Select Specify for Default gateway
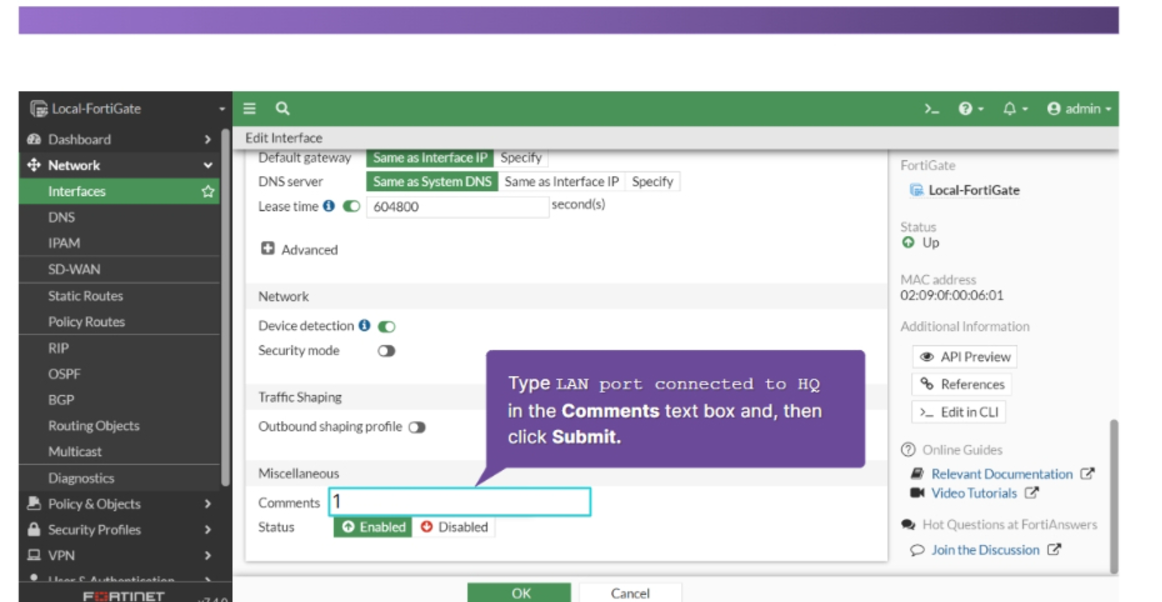The width and height of the screenshot is (1162, 602). [521, 158]
